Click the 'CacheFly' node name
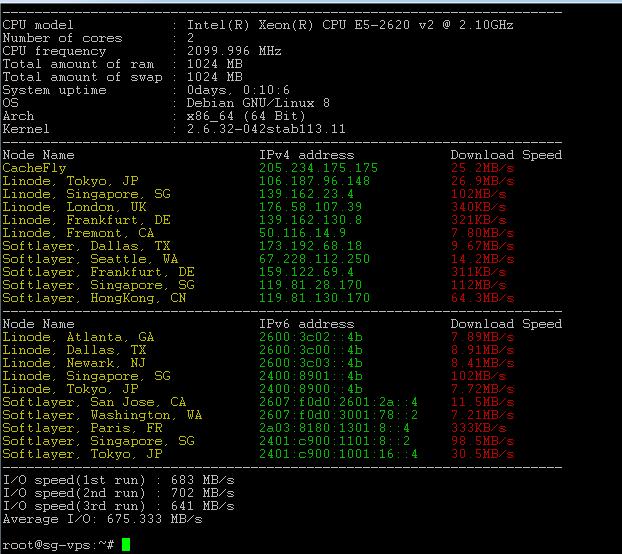Image resolution: width=622 pixels, height=554 pixels. [x=35, y=168]
